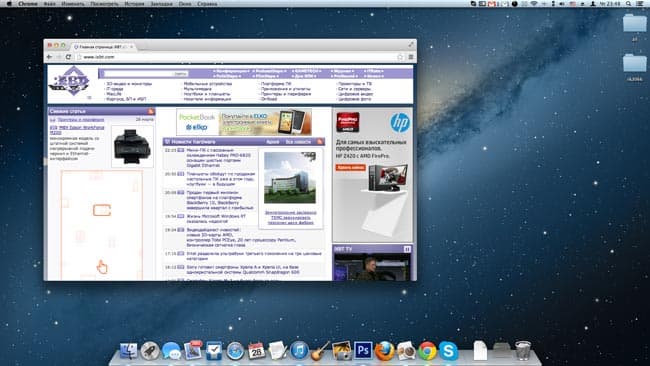Viewport: 650px width, 366px height.
Task: Click the iXBT TV video thumbnail
Action: click(x=372, y=267)
